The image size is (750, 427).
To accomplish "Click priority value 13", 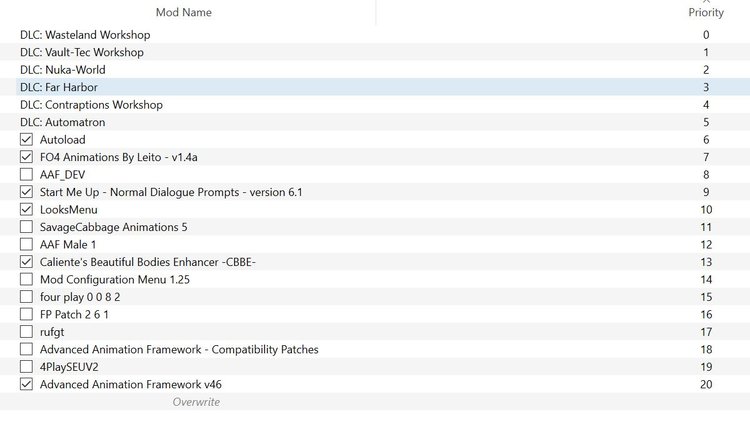I will pyautogui.click(x=706, y=262).
